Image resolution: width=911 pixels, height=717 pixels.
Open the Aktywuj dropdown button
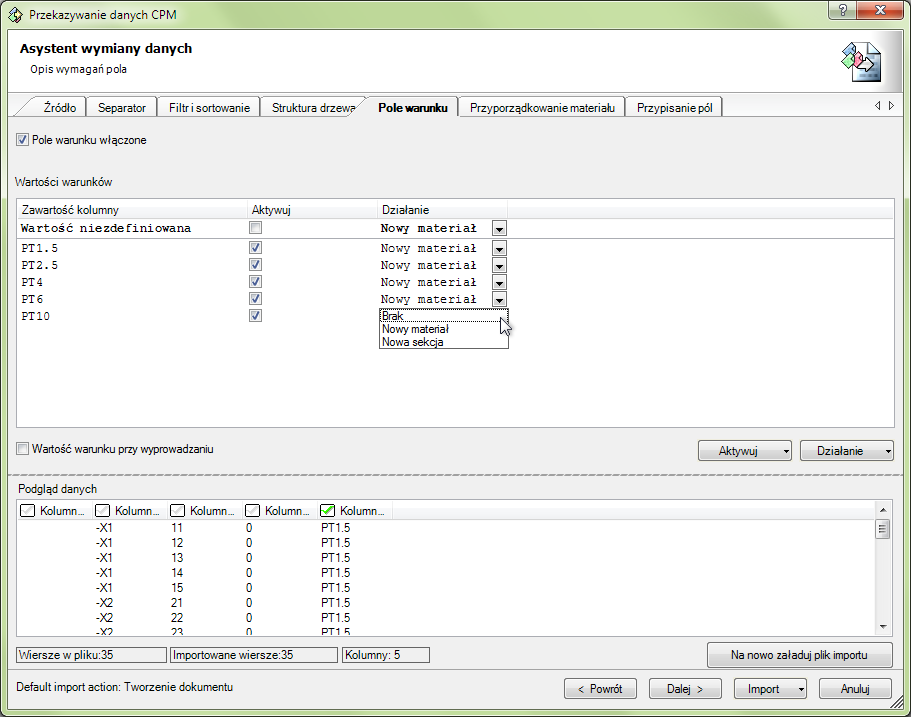745,451
